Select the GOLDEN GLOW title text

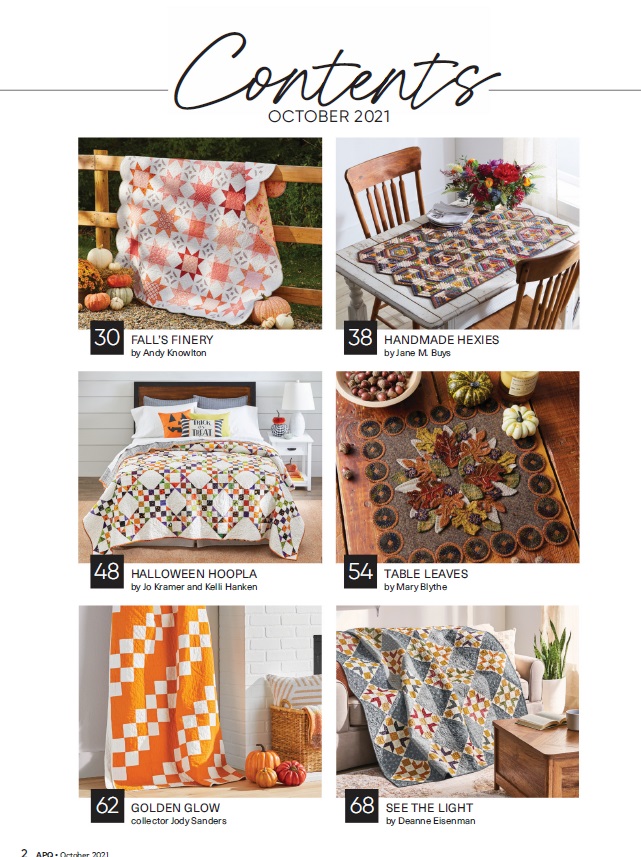click(175, 808)
